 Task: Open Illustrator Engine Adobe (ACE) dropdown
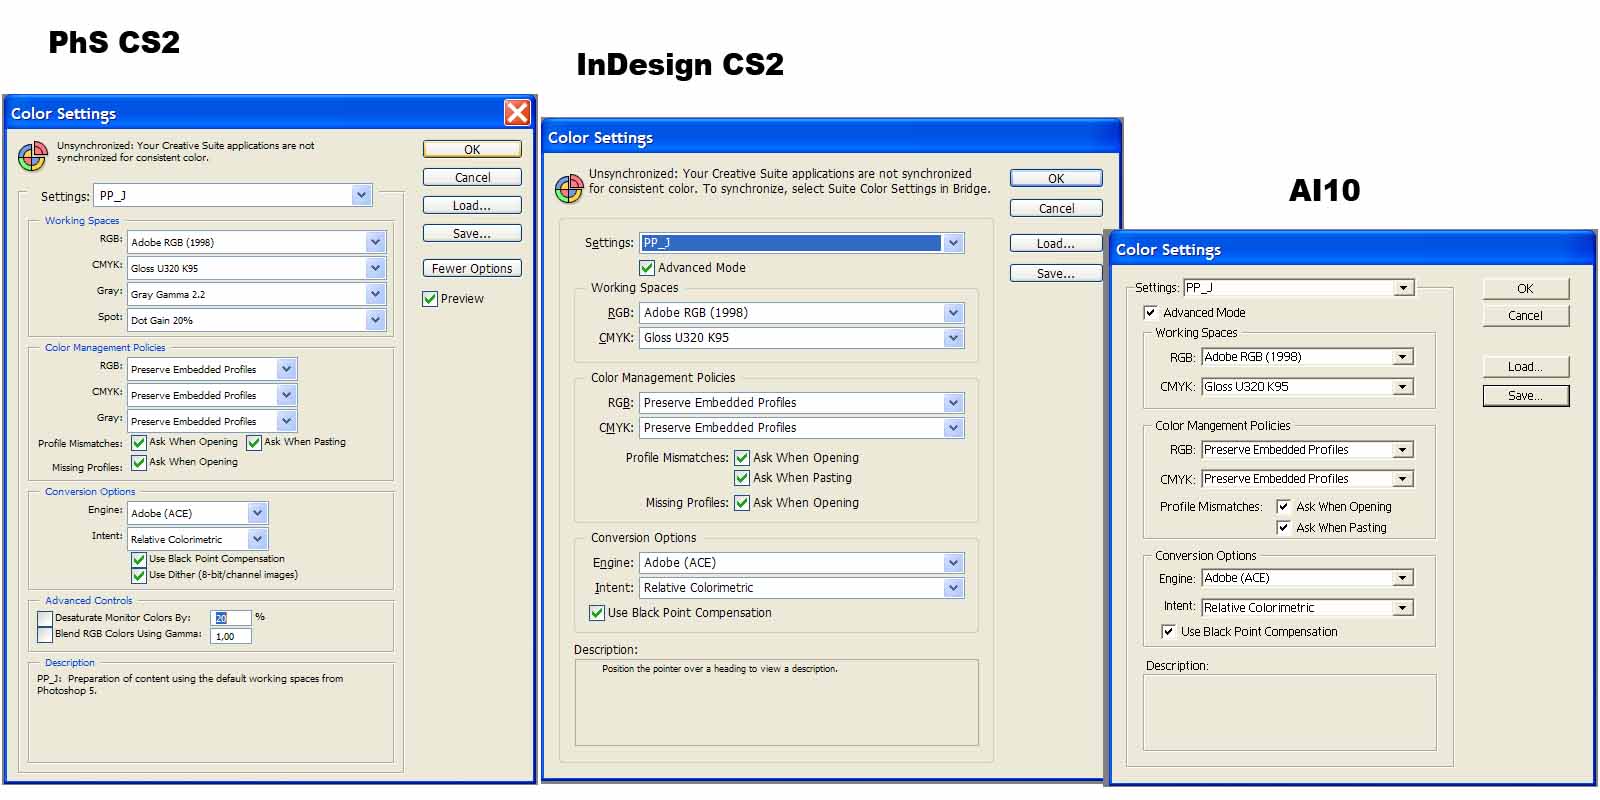click(x=1308, y=578)
